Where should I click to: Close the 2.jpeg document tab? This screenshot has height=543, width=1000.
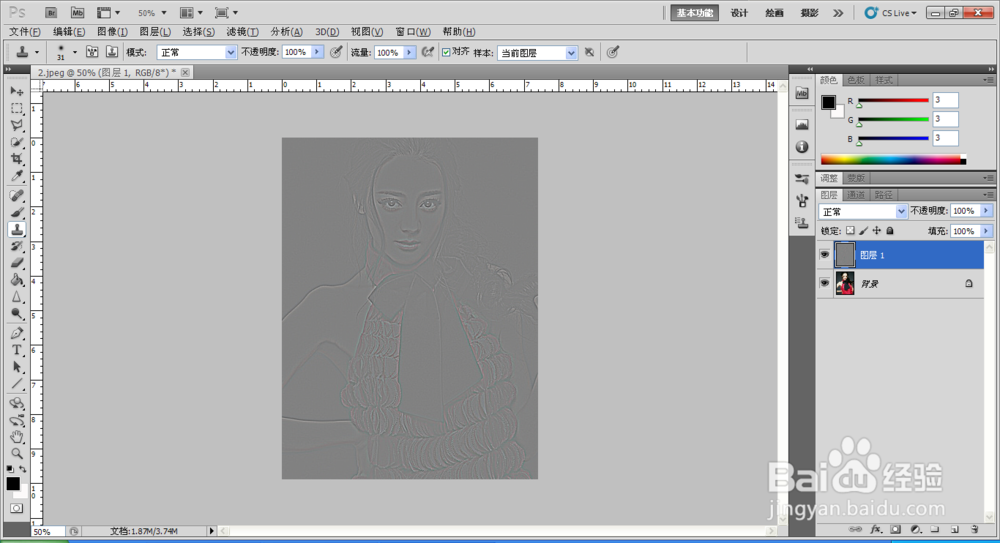point(185,73)
